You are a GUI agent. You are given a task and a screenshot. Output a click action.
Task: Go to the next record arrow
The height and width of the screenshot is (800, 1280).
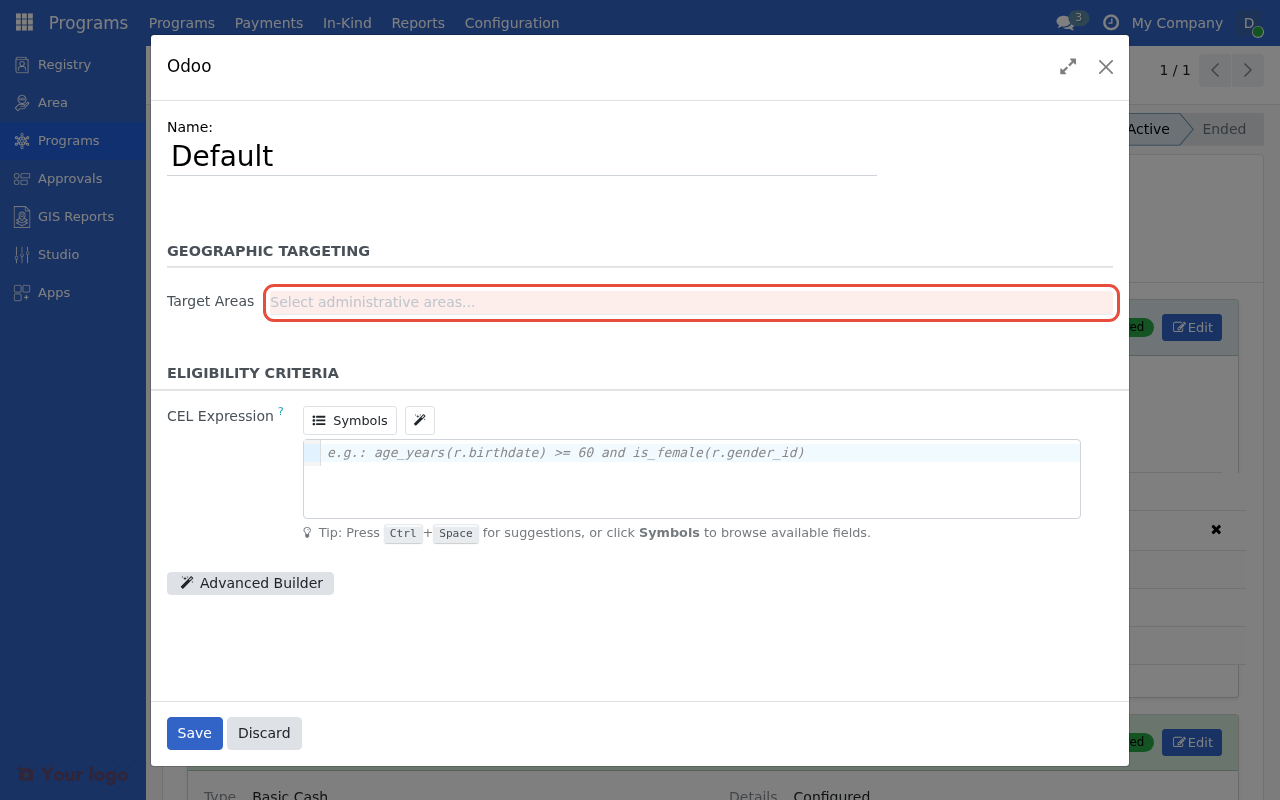click(1247, 70)
